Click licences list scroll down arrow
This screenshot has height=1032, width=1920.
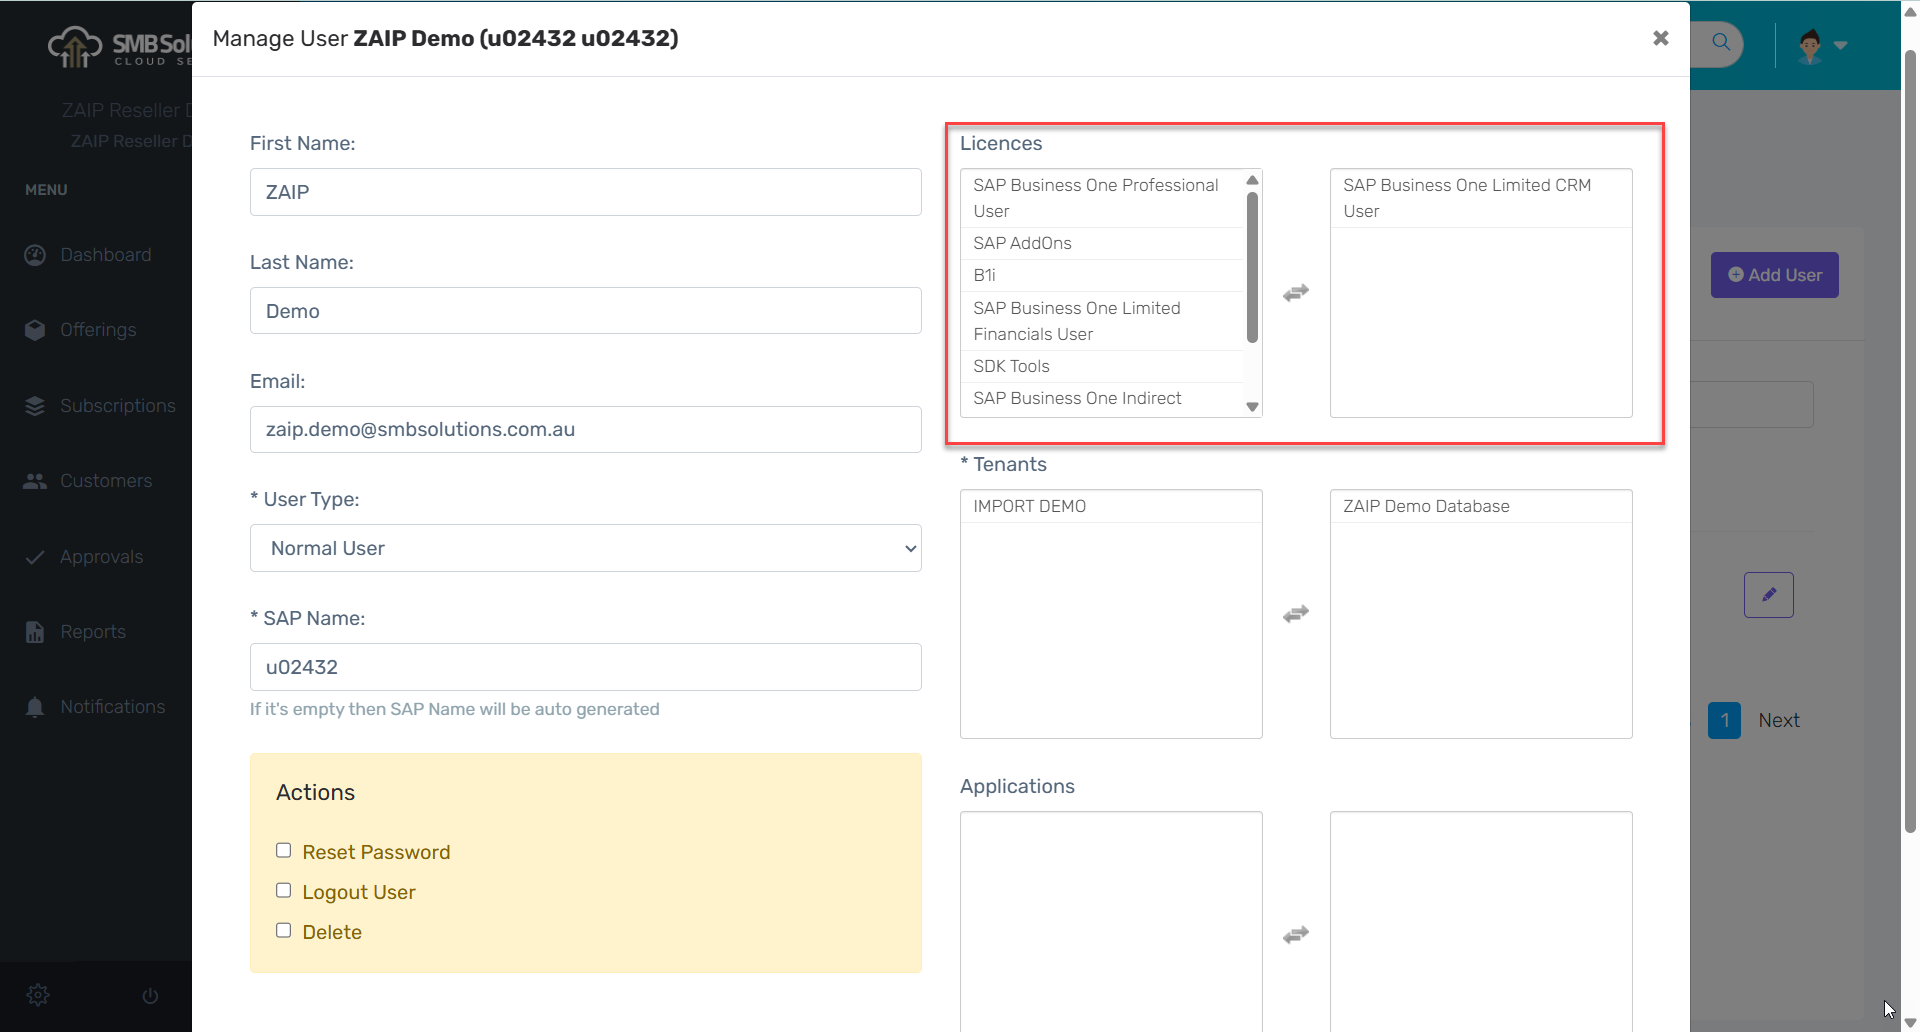pos(1252,406)
